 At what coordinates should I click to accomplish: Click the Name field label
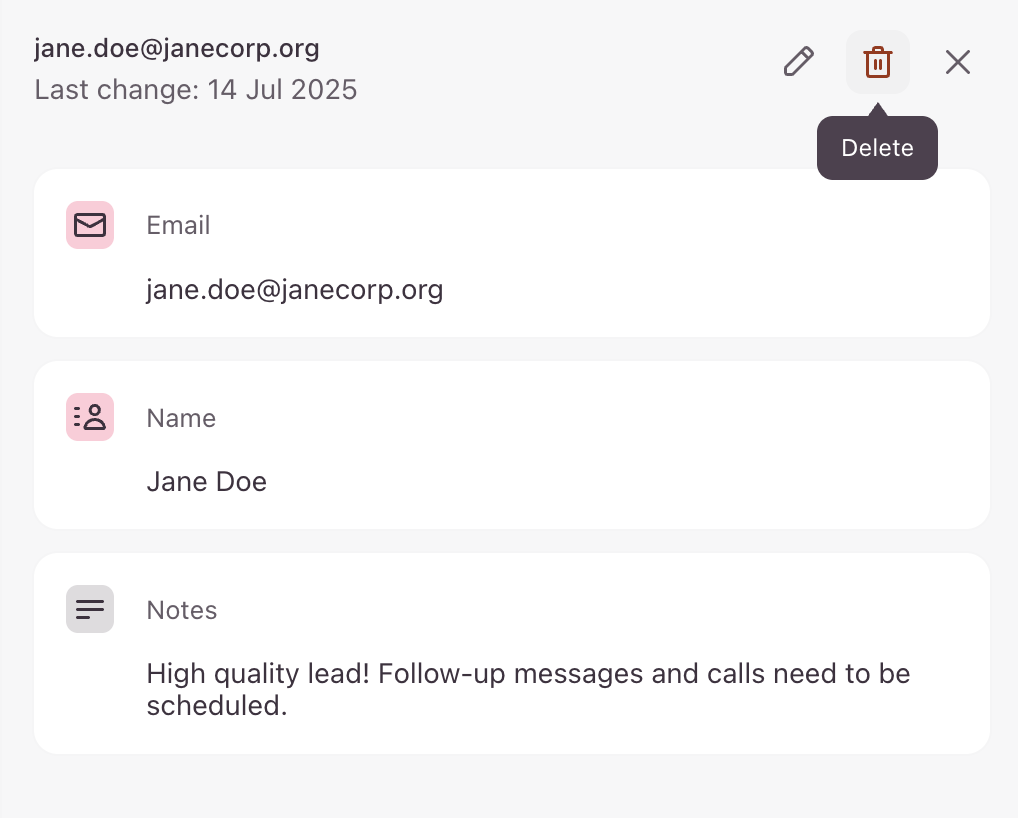point(181,418)
